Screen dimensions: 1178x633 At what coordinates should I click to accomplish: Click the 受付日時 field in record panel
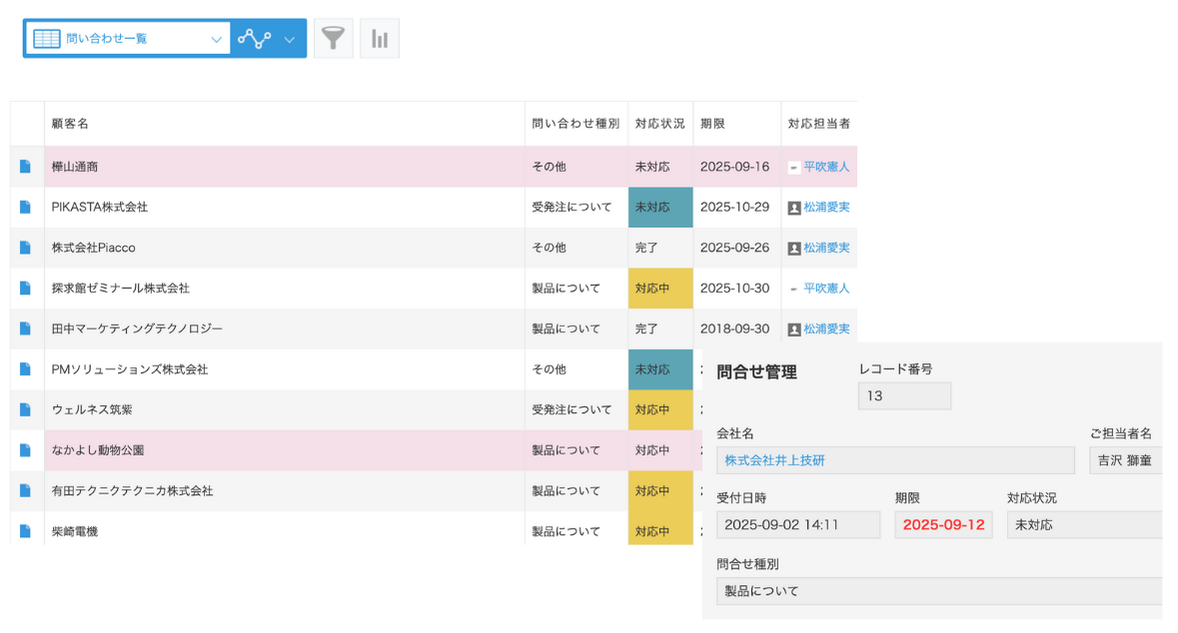click(798, 525)
